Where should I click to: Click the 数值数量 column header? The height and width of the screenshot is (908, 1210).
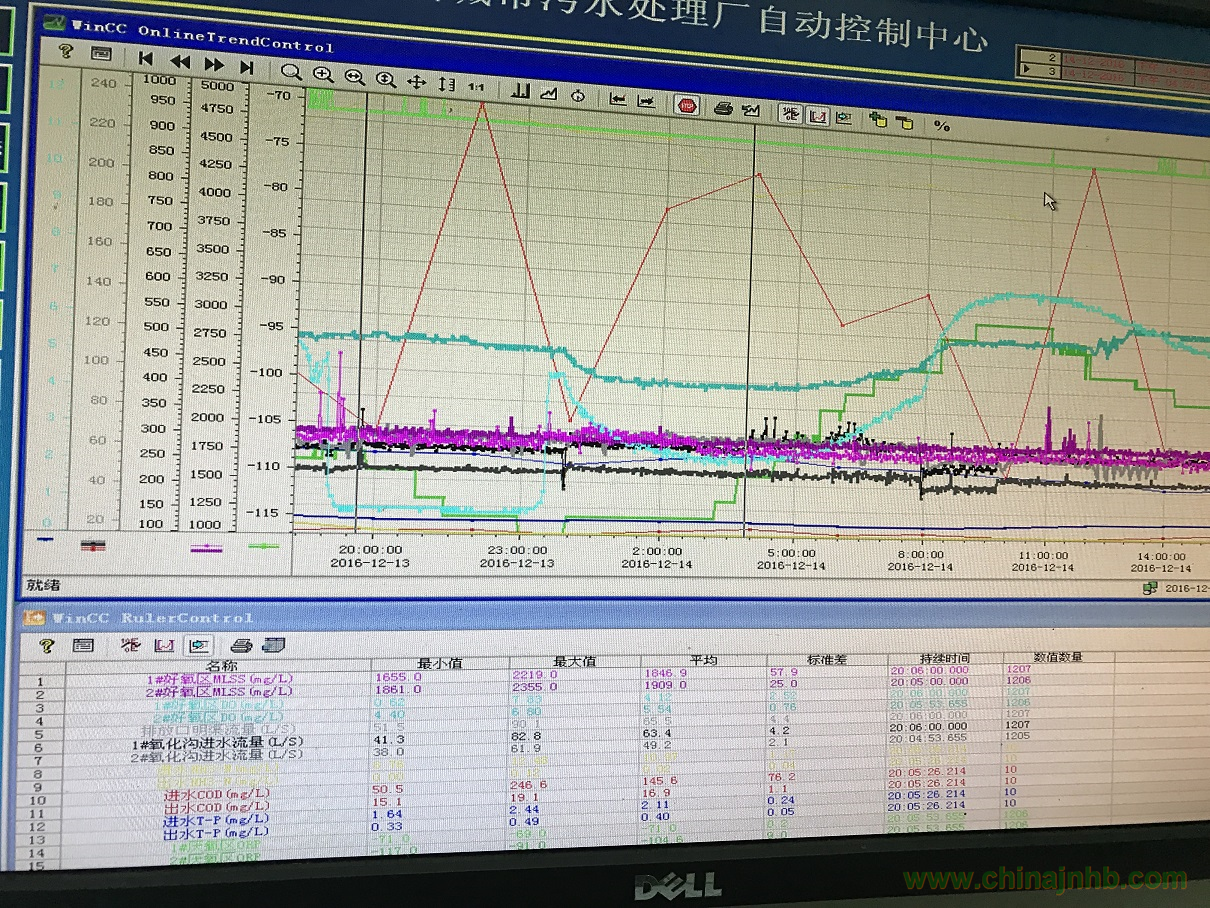[1058, 657]
